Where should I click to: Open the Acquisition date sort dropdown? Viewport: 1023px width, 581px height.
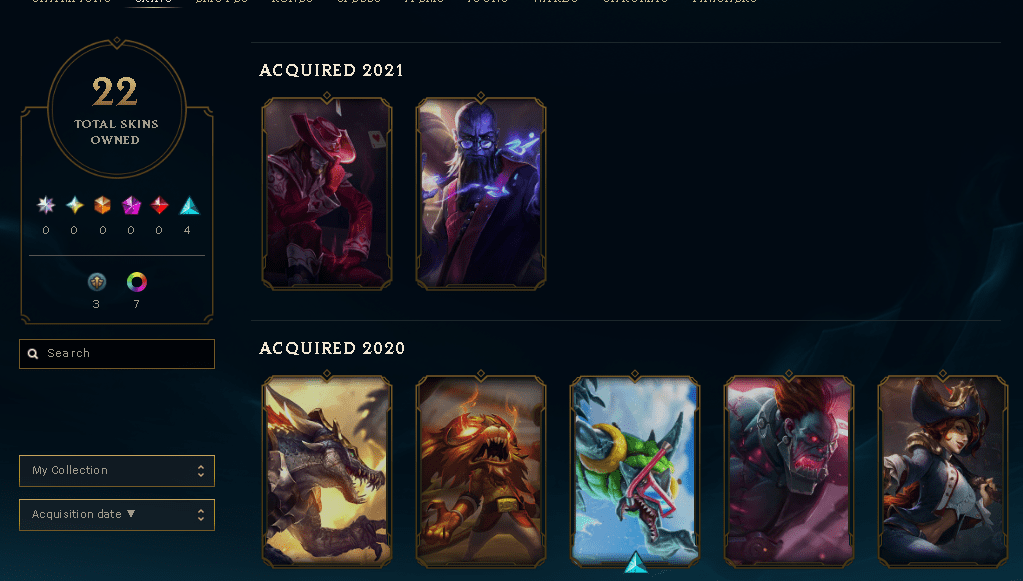[117, 514]
